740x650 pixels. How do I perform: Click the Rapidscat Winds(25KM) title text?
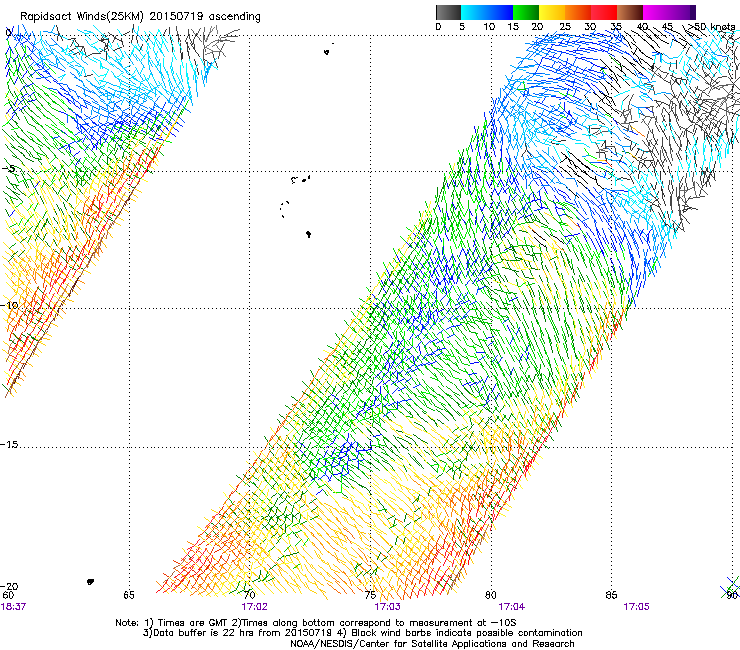(x=81, y=16)
